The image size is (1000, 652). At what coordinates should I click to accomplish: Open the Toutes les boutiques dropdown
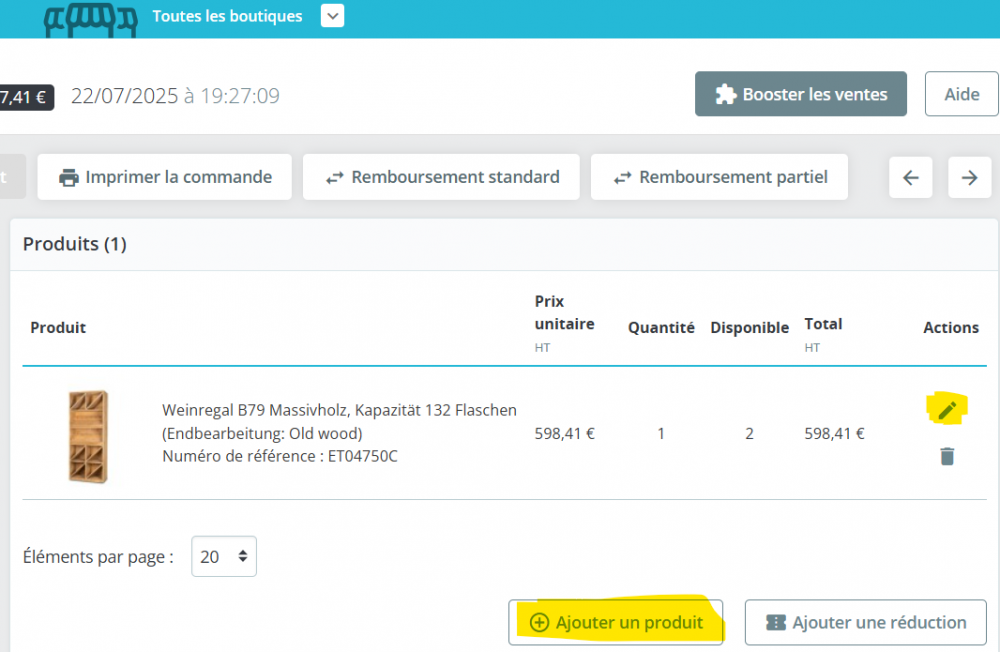point(332,16)
